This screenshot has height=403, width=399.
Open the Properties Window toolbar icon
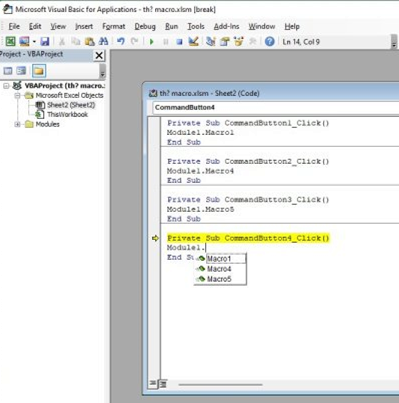225,41
